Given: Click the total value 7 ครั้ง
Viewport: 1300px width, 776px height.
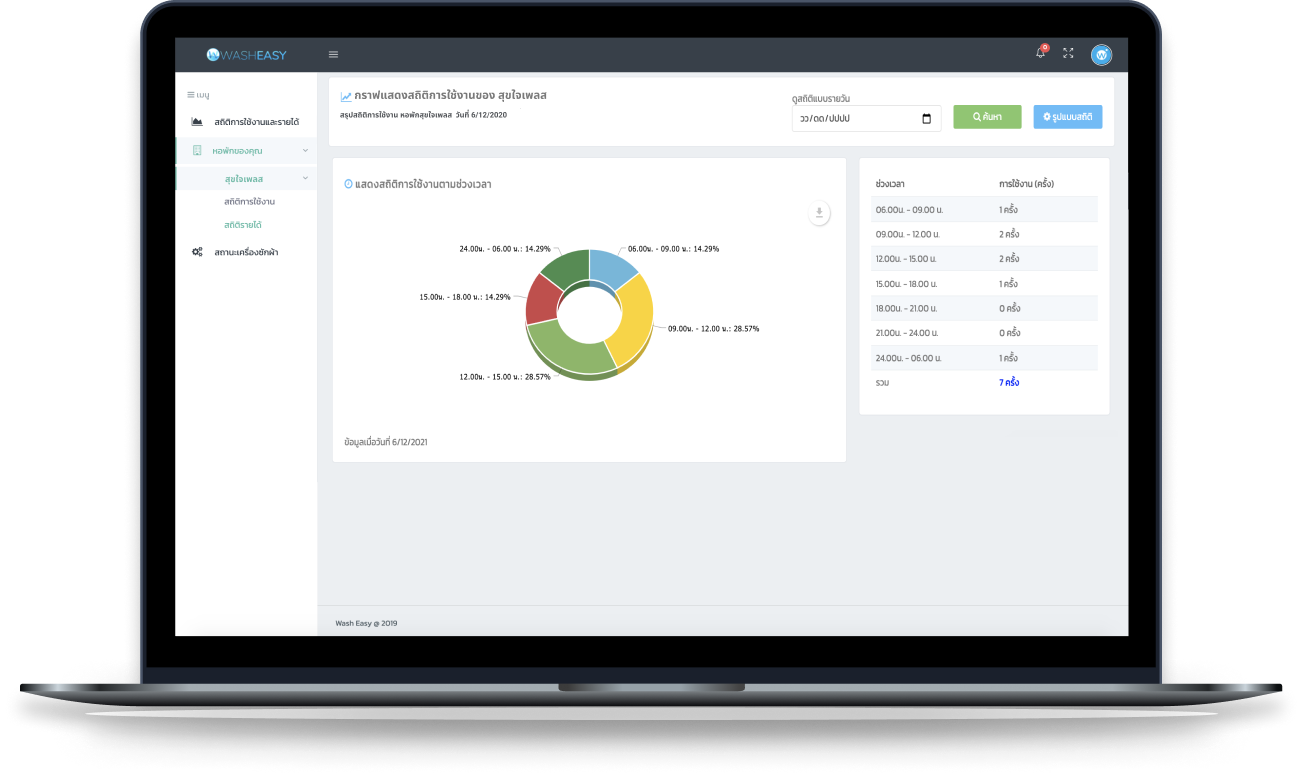Looking at the screenshot, I should 1009,383.
